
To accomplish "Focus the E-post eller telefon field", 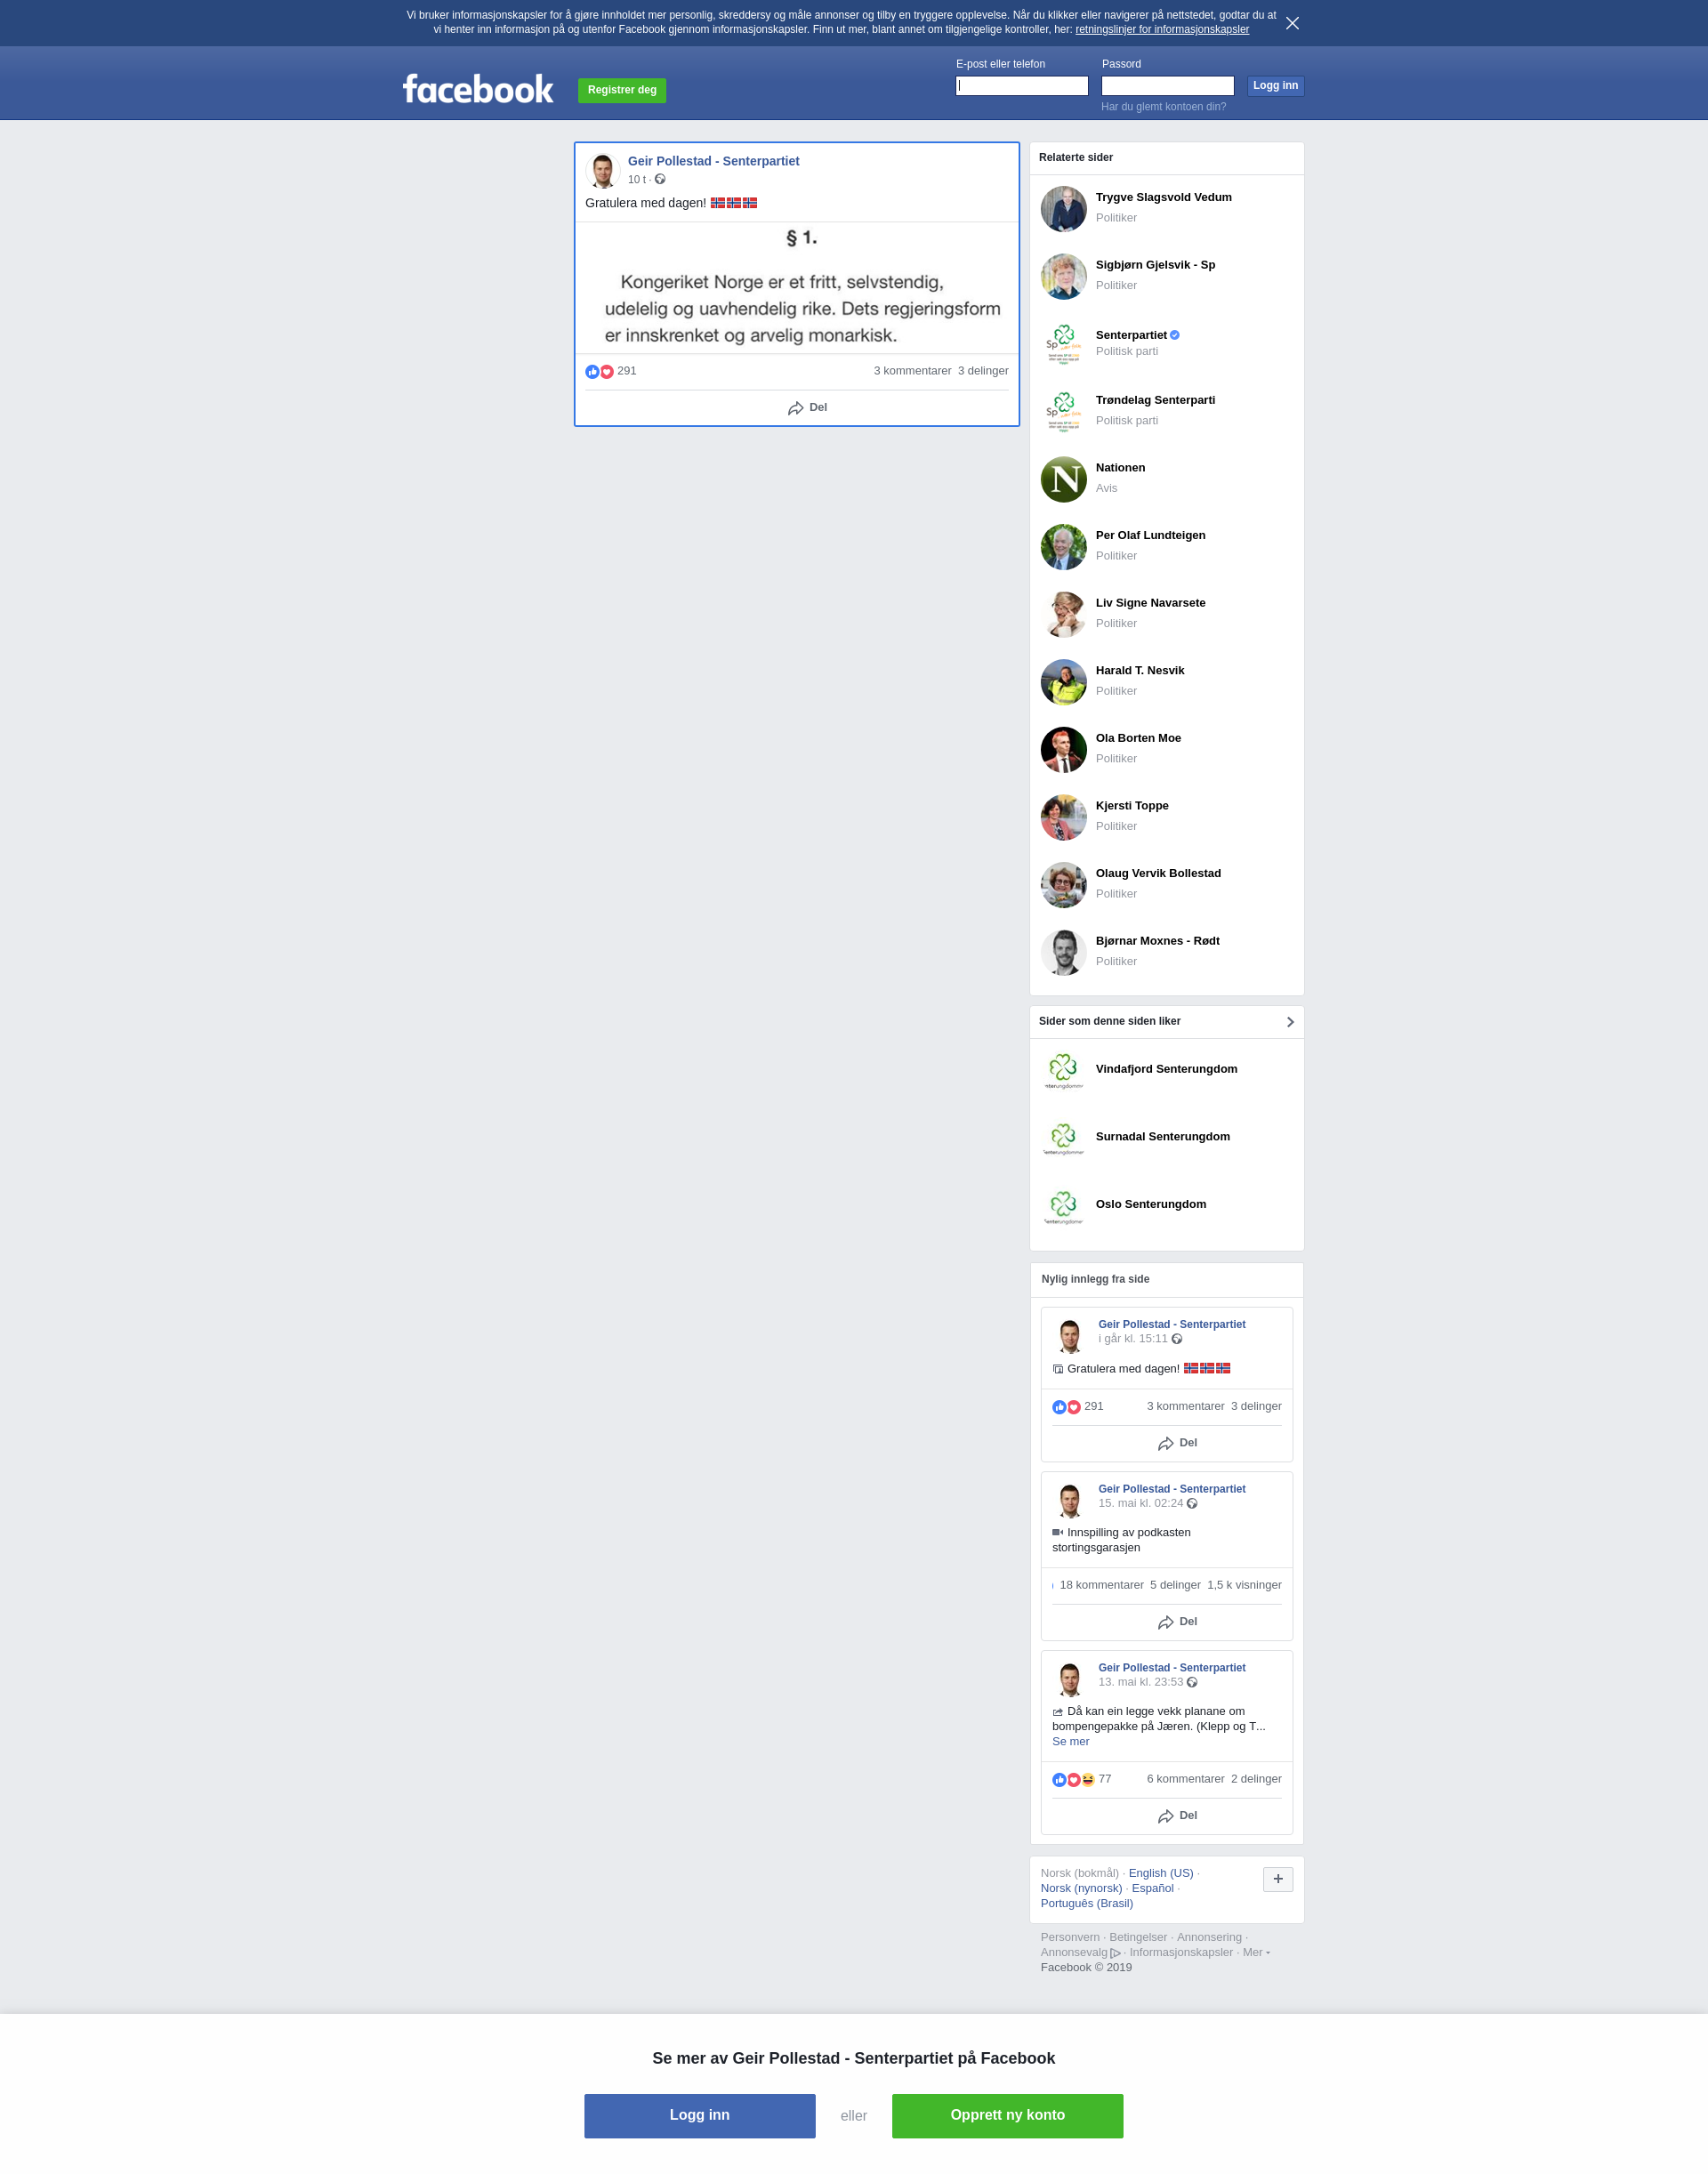I will (1022, 86).
